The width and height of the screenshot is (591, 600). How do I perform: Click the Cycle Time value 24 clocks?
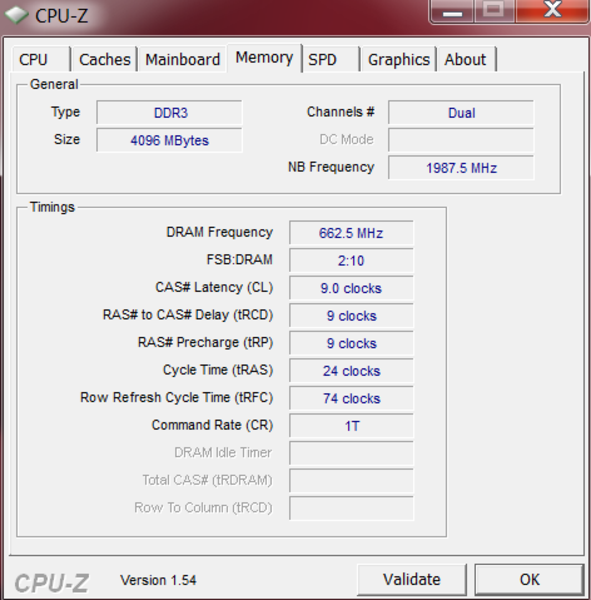coord(351,370)
